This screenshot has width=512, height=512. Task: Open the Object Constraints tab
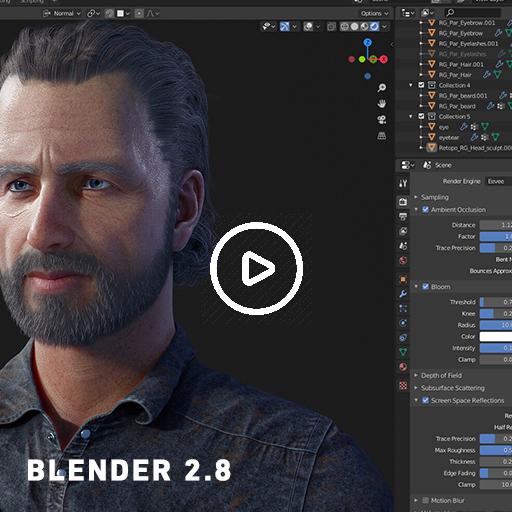403,338
